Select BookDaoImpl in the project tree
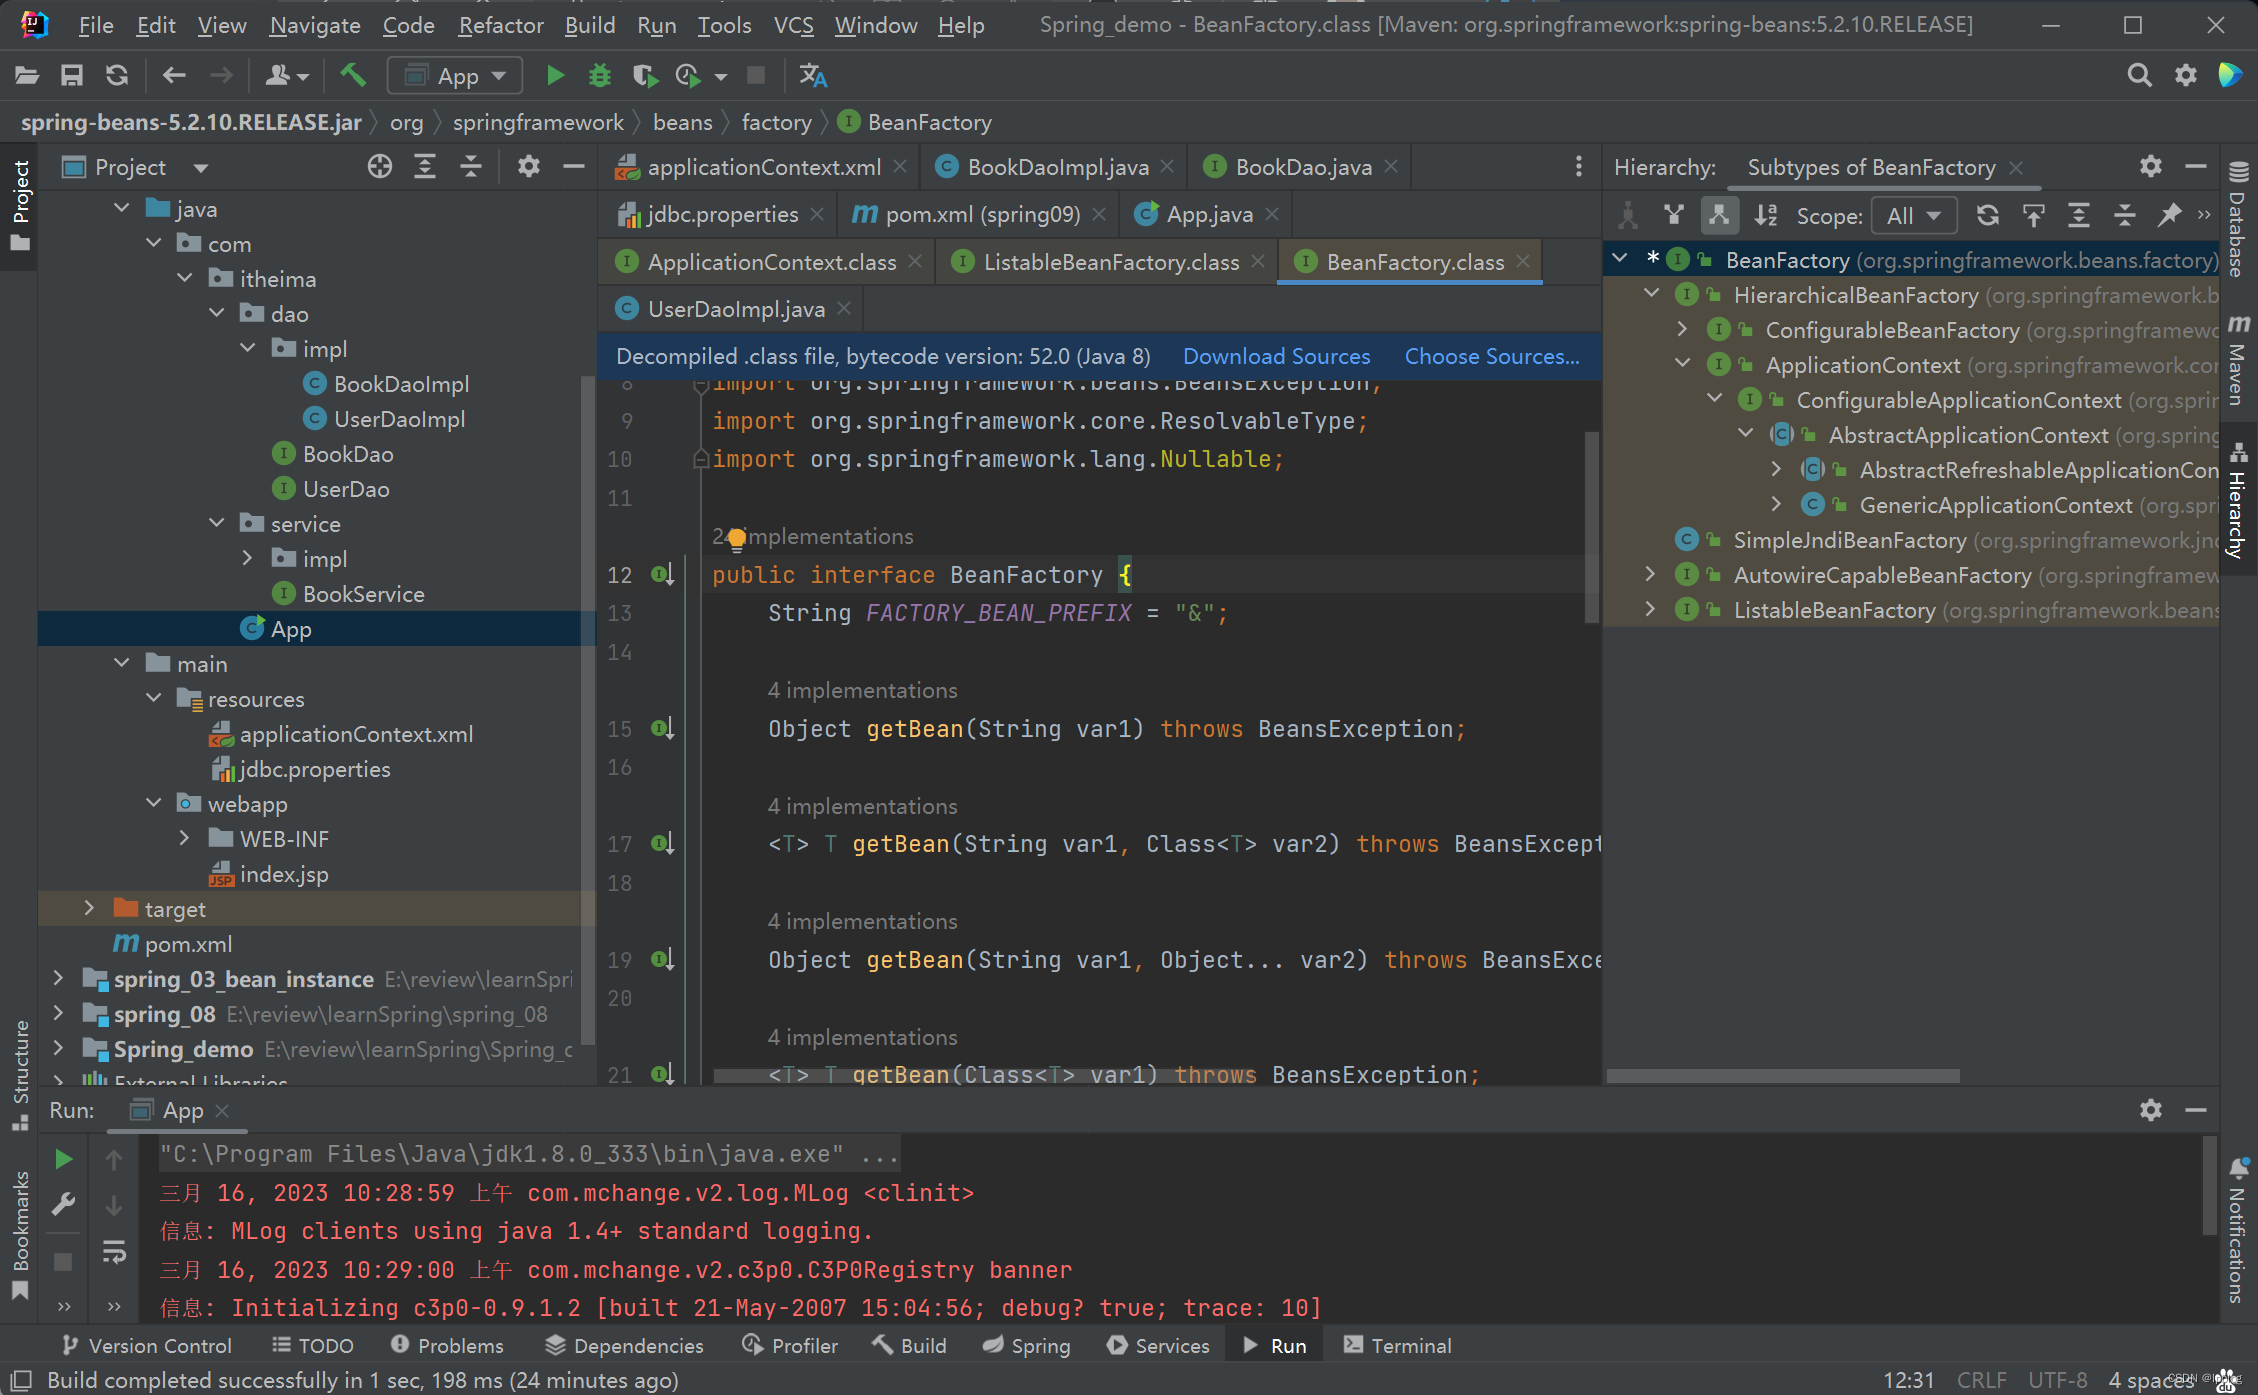Screen dimensions: 2258x1395 click(401, 384)
